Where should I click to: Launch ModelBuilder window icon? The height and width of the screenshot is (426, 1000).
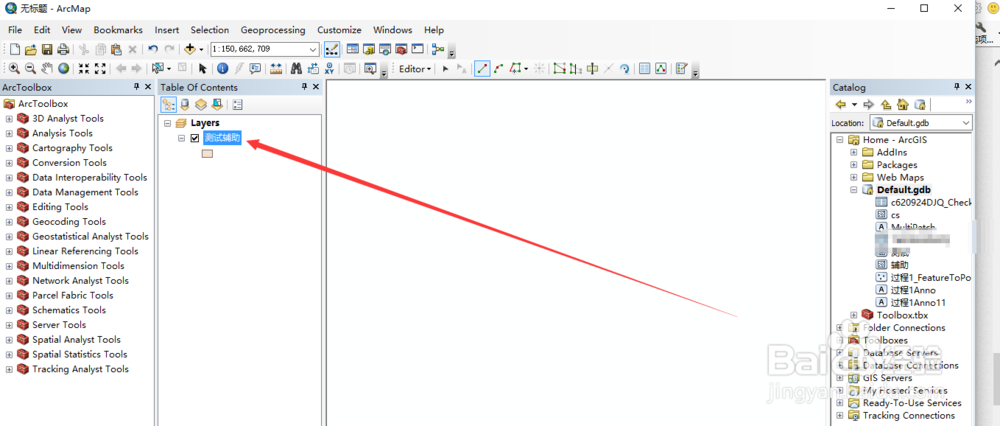click(438, 49)
